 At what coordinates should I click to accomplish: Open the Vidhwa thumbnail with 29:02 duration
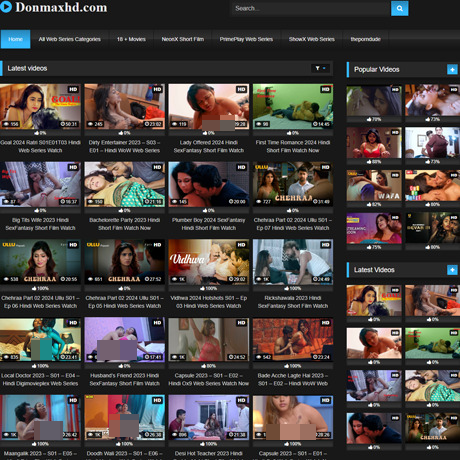tap(209, 262)
